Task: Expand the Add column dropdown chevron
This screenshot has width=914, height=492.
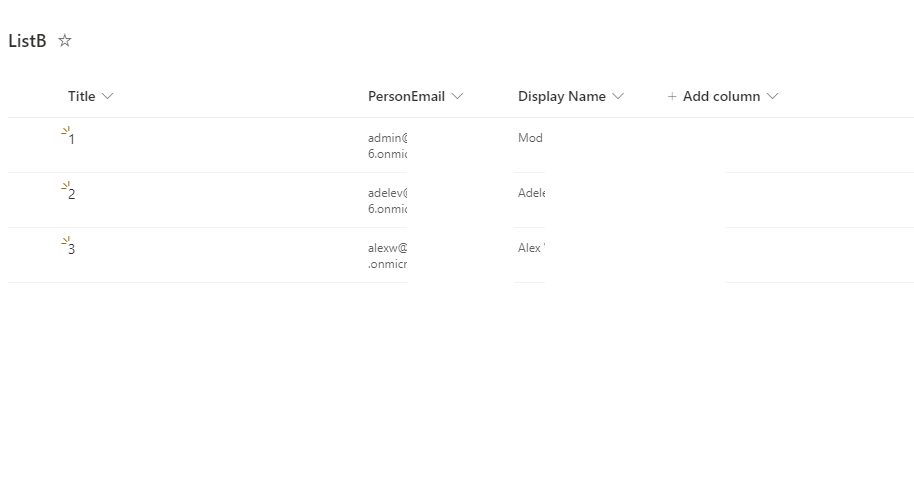Action: coord(772,96)
